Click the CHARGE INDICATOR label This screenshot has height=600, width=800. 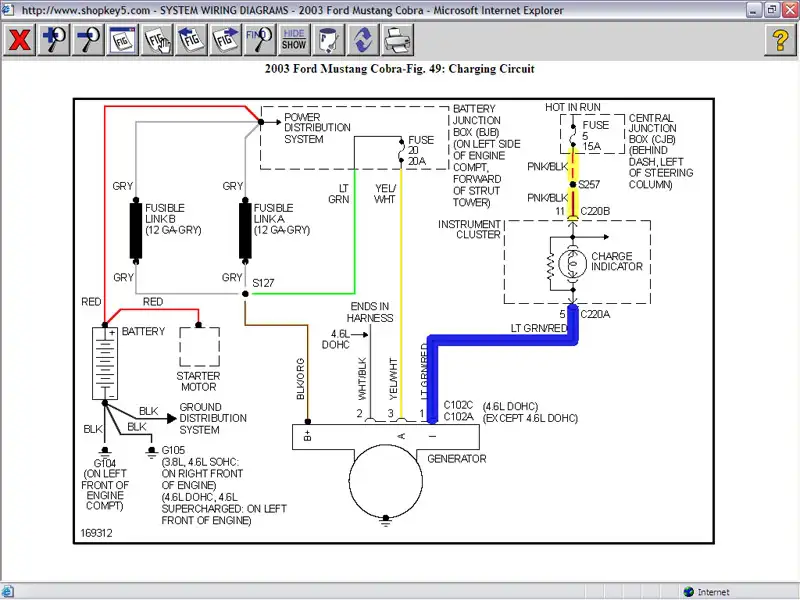617,261
